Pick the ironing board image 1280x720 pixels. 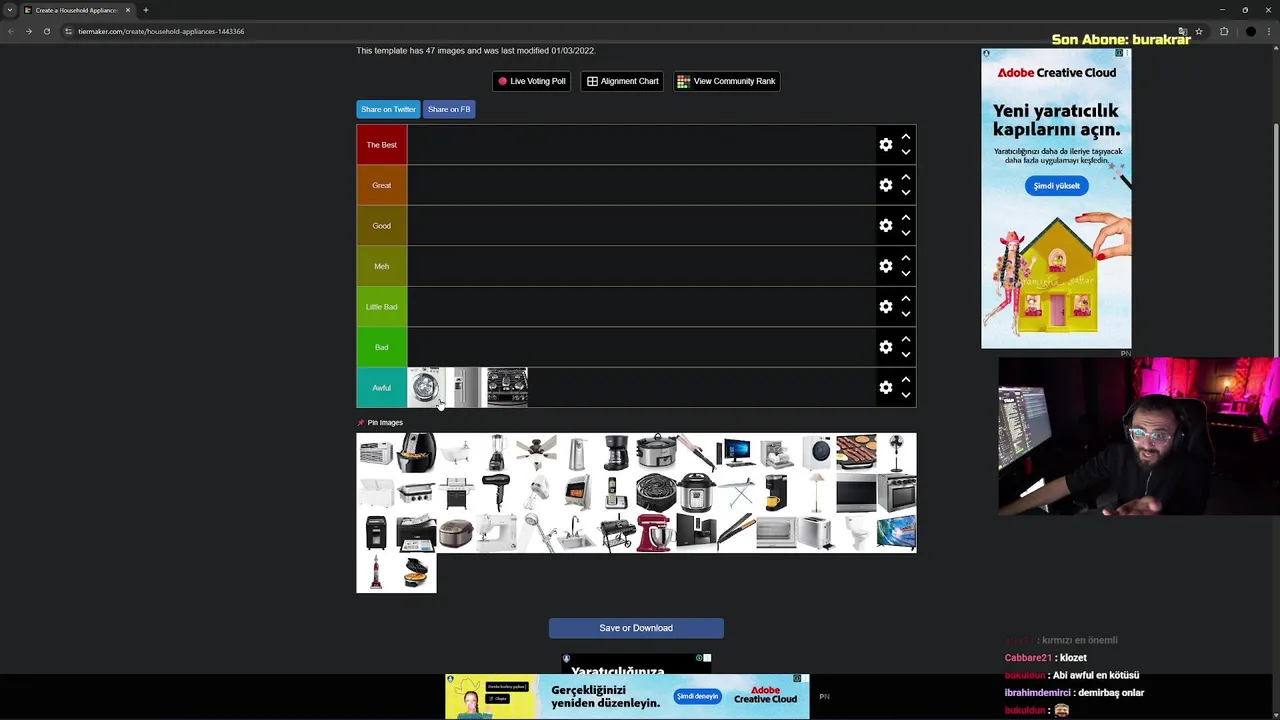pyautogui.click(x=736, y=493)
